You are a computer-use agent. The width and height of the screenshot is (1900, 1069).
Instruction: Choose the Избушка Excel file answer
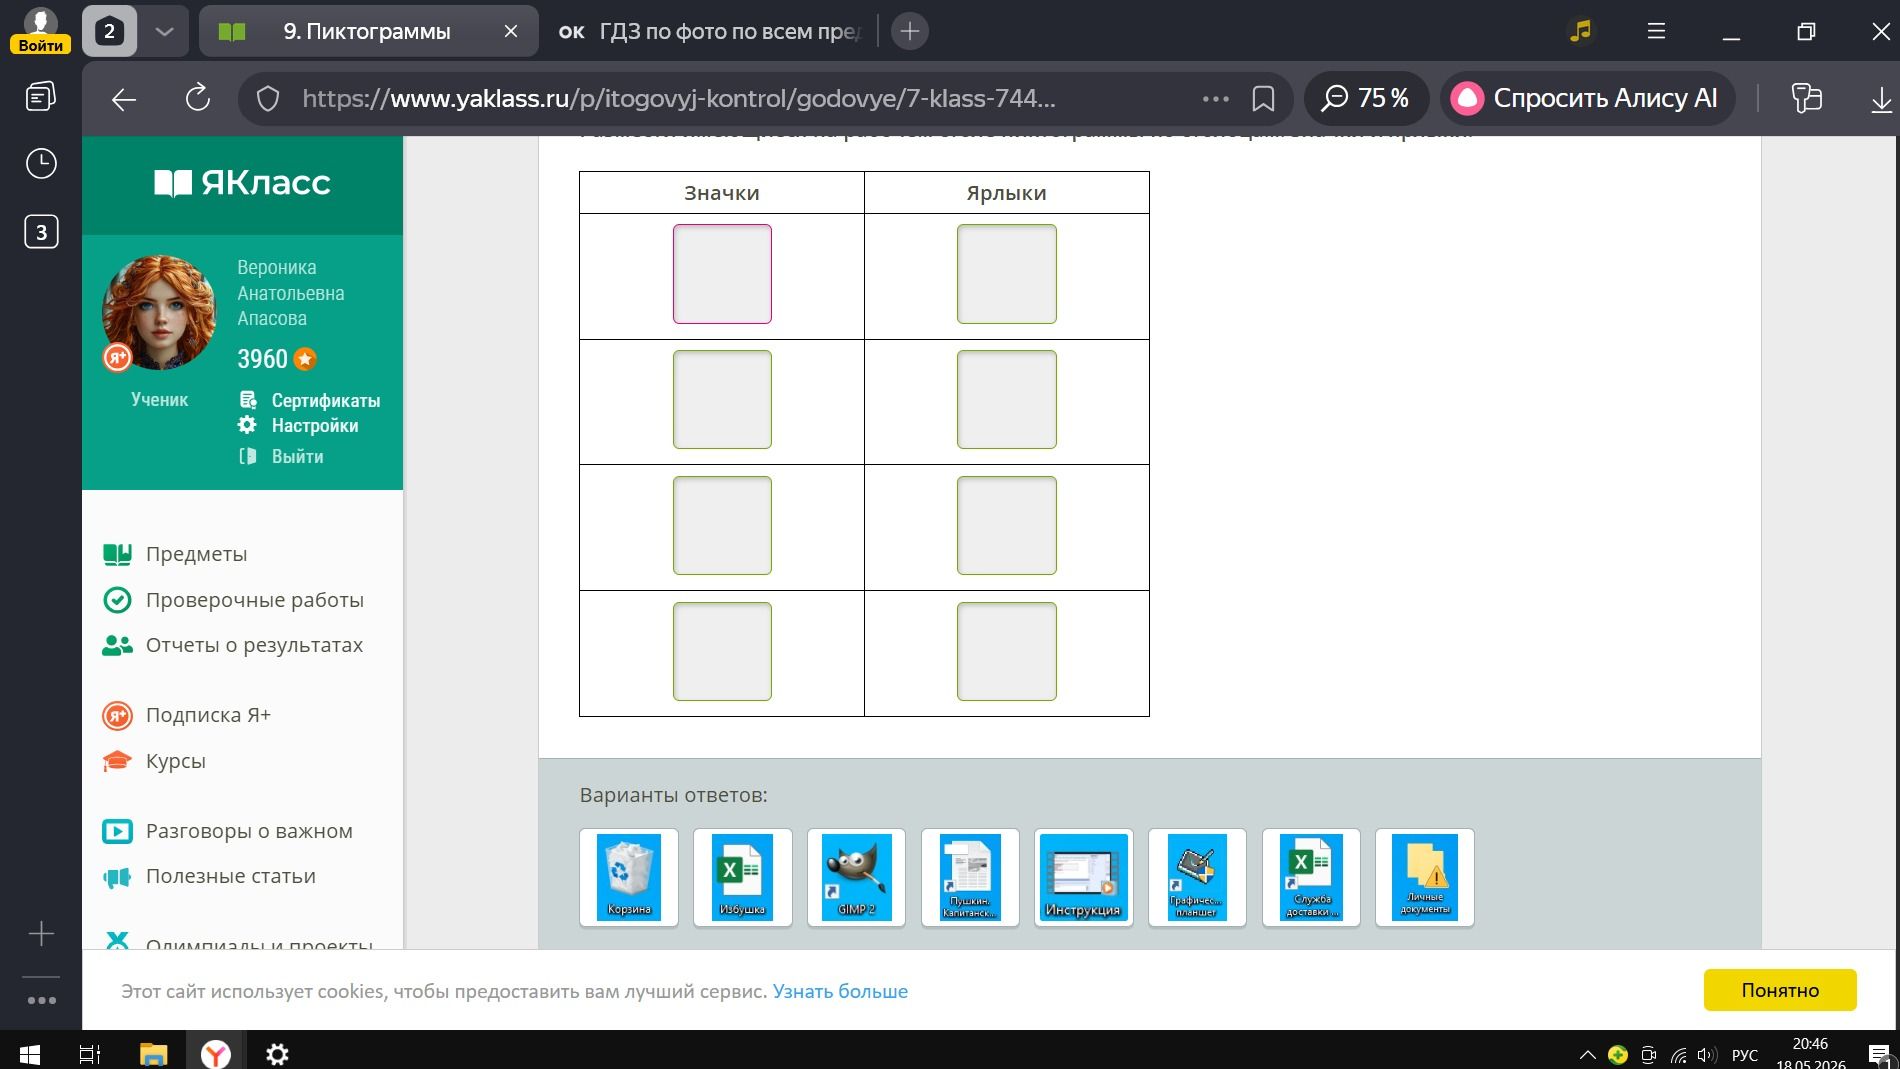pyautogui.click(x=742, y=877)
